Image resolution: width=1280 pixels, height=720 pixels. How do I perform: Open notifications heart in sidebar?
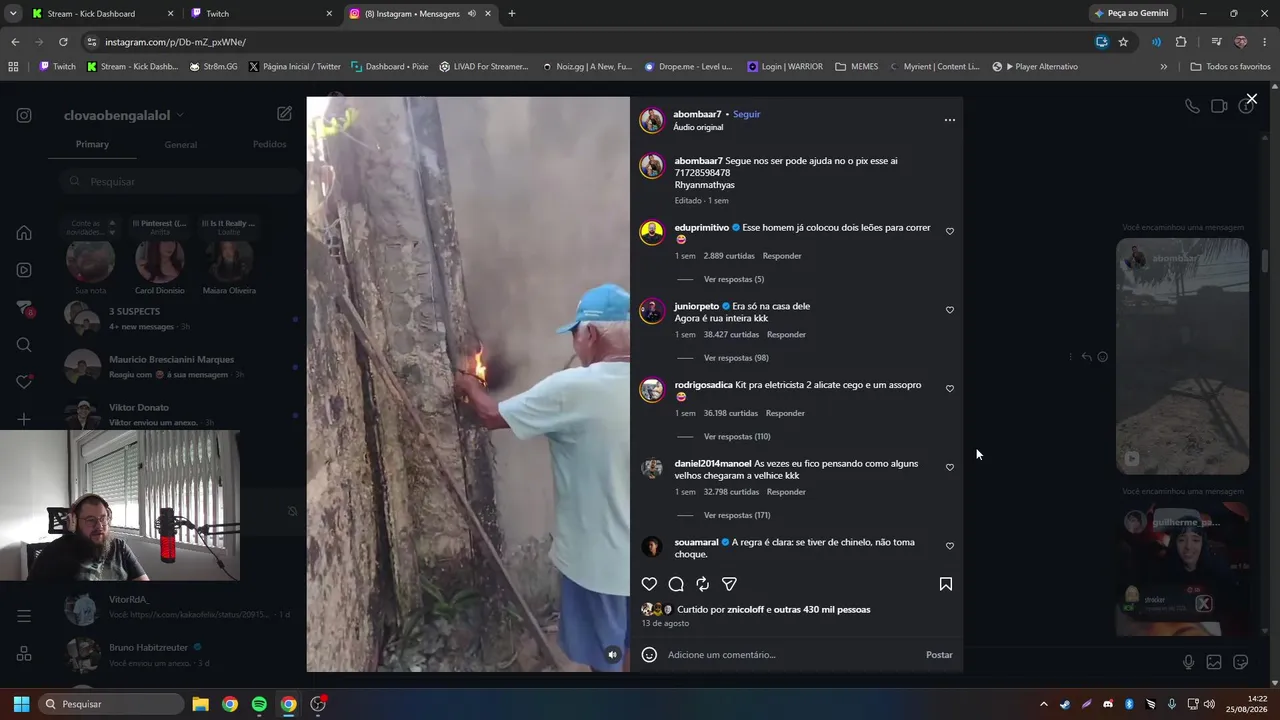24,382
